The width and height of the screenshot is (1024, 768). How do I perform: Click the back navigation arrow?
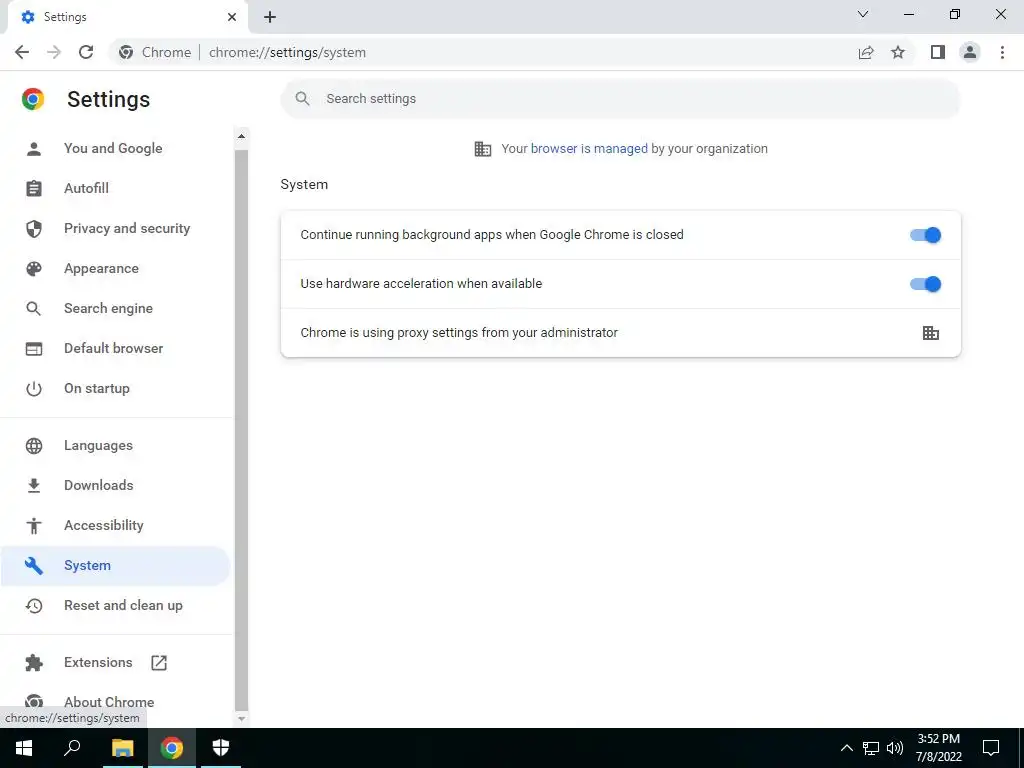tap(22, 52)
